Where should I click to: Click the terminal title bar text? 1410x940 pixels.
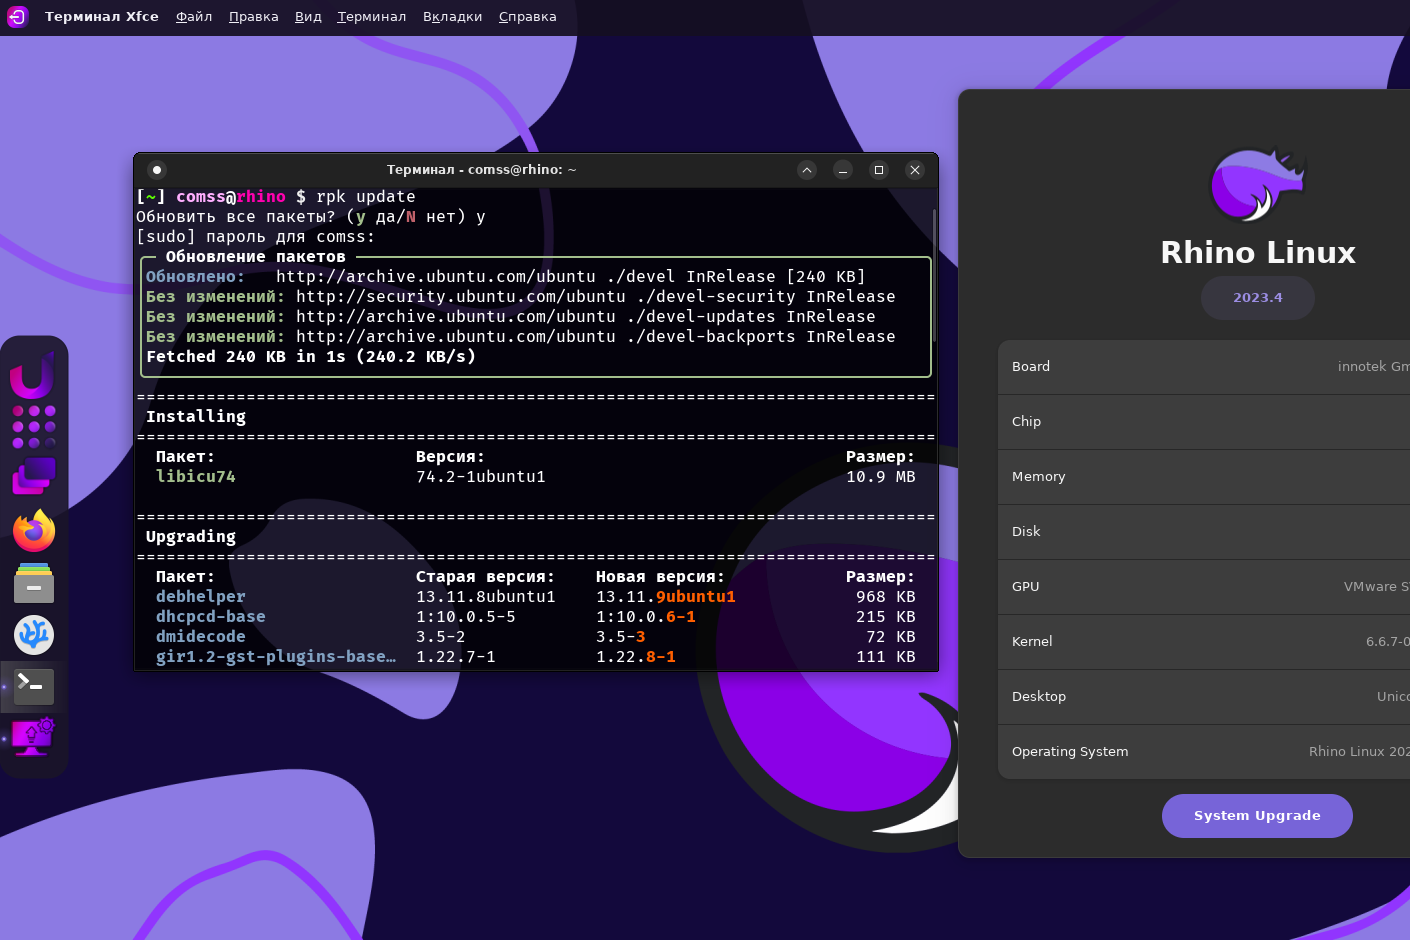[x=482, y=170]
